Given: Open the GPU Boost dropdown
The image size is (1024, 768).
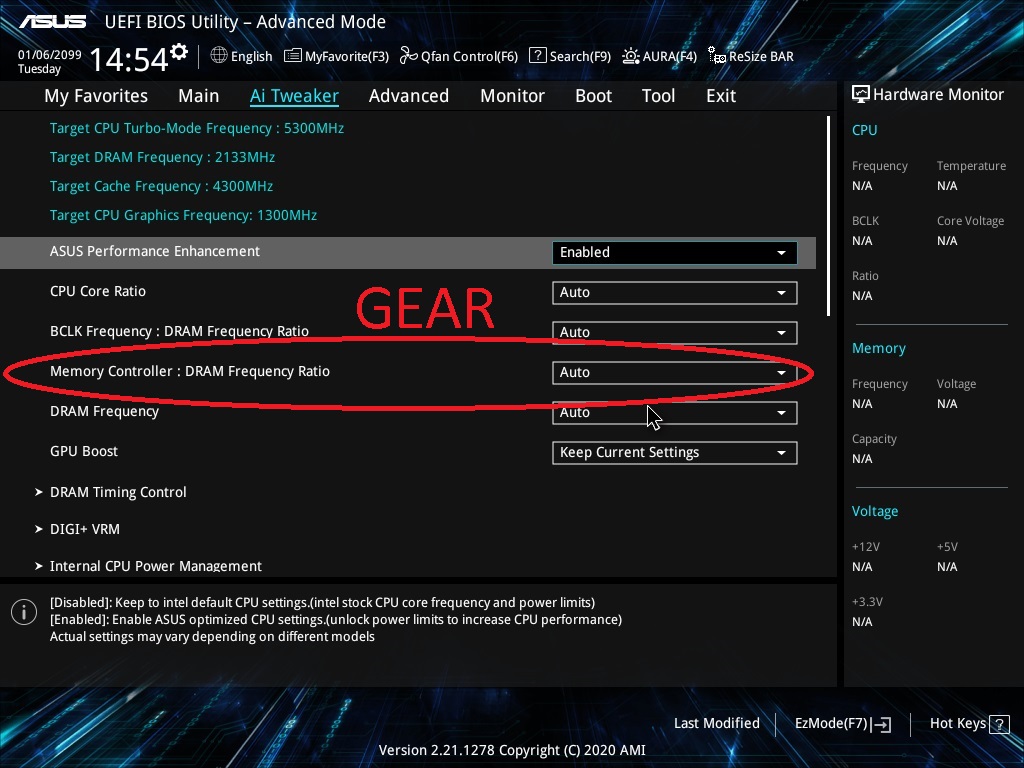Looking at the screenshot, I should tap(675, 453).
